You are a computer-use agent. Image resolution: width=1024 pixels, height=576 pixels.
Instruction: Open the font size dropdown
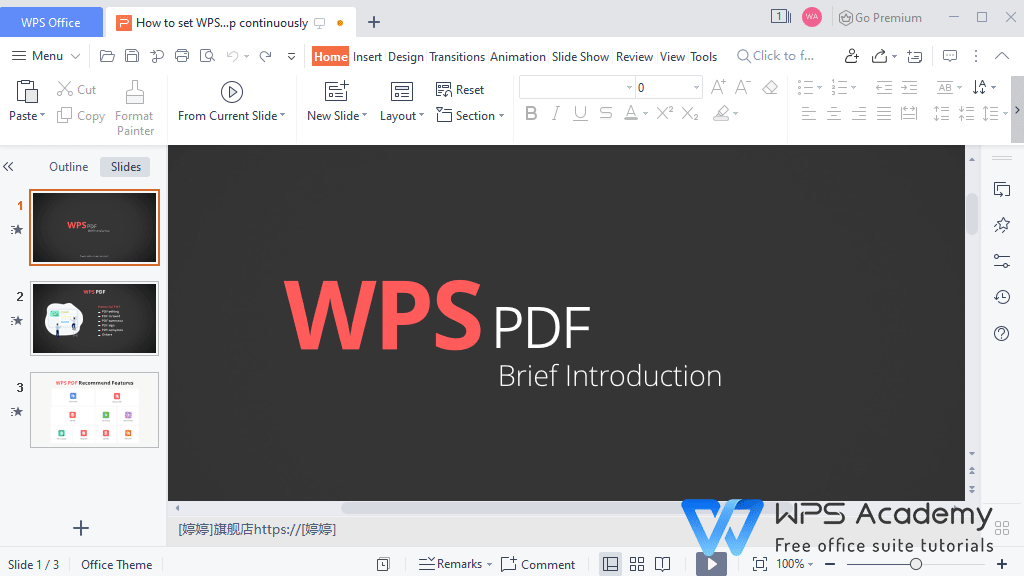(696, 87)
